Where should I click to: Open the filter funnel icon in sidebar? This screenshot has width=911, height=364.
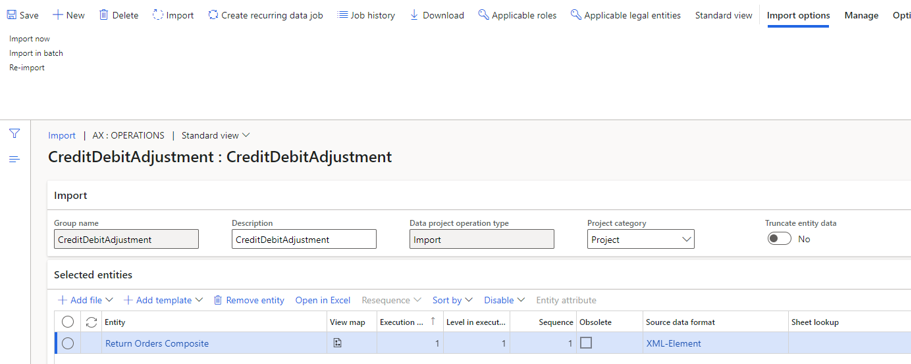pos(15,134)
